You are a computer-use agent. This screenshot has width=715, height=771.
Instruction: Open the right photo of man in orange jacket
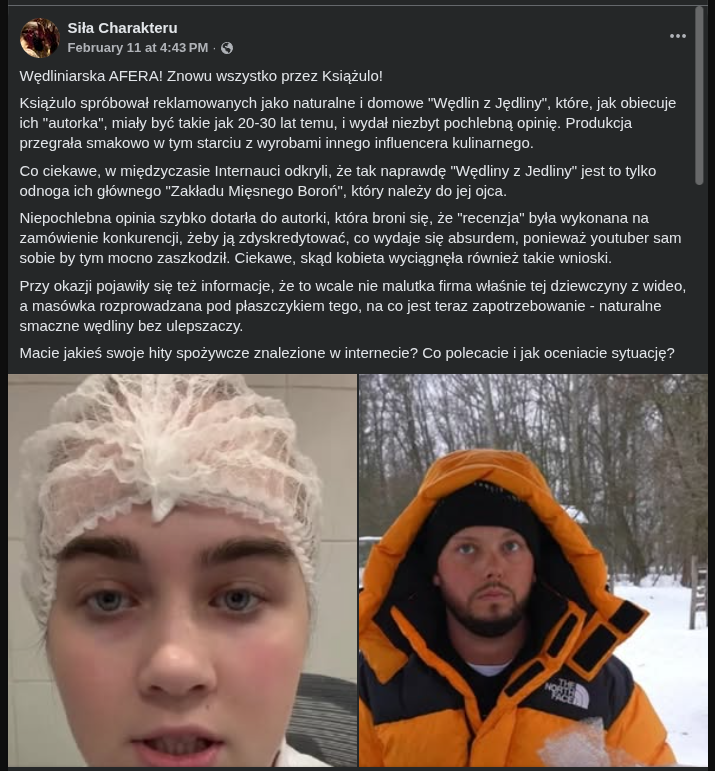[533, 570]
